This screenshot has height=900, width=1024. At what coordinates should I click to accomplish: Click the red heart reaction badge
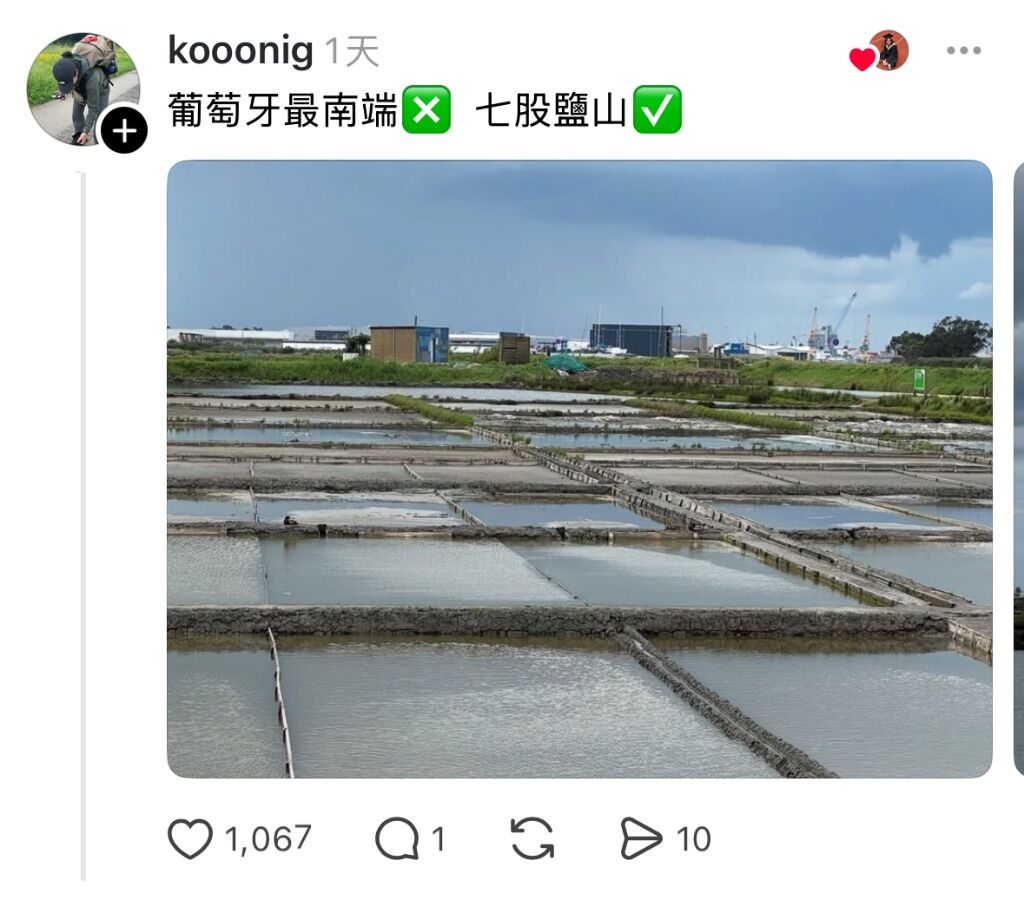[862, 59]
